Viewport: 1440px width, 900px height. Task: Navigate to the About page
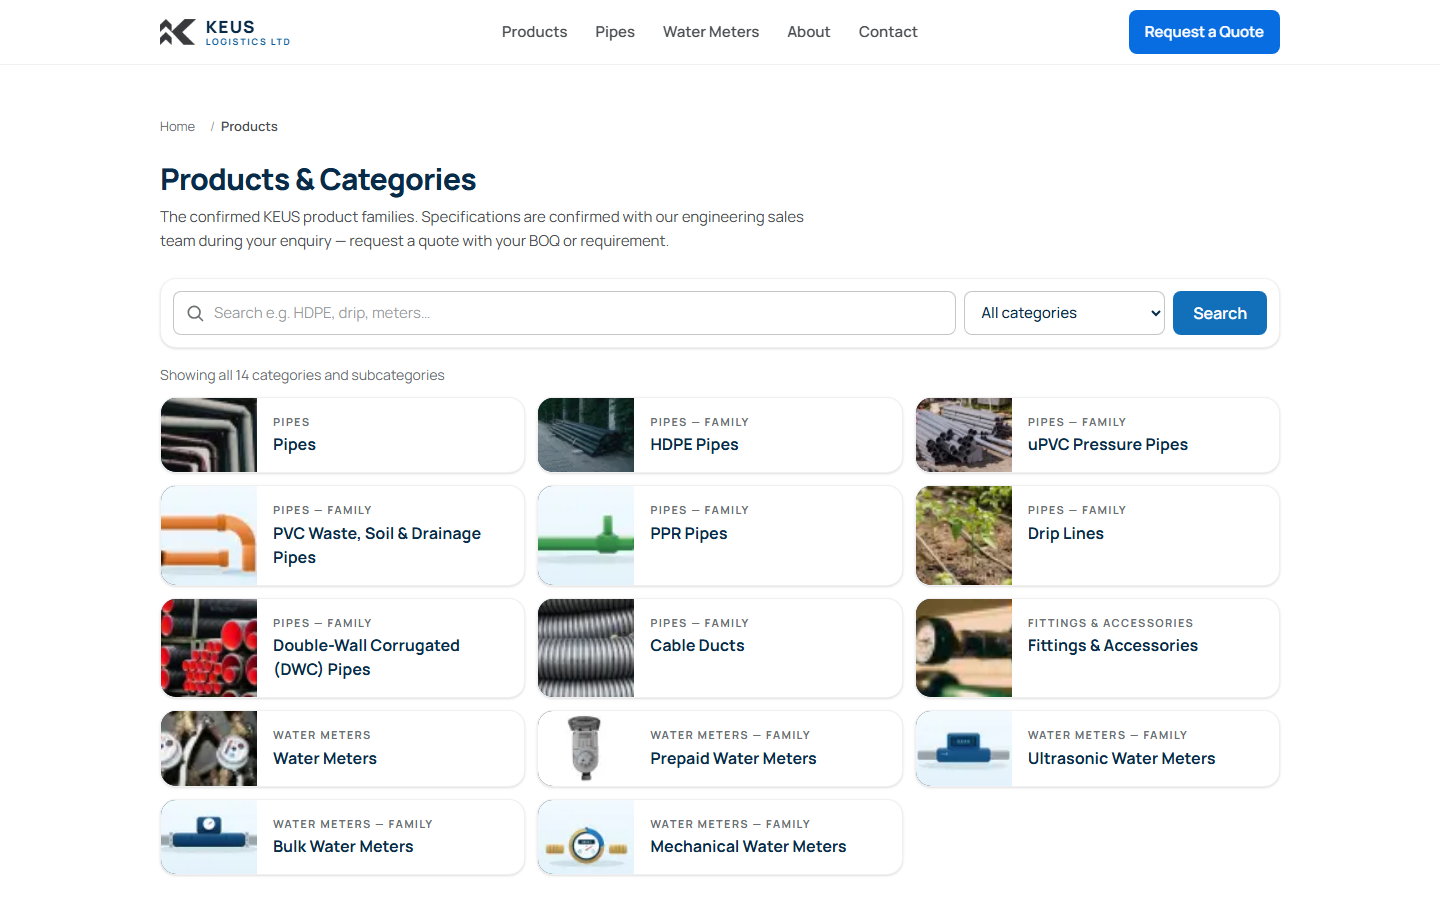tap(808, 32)
